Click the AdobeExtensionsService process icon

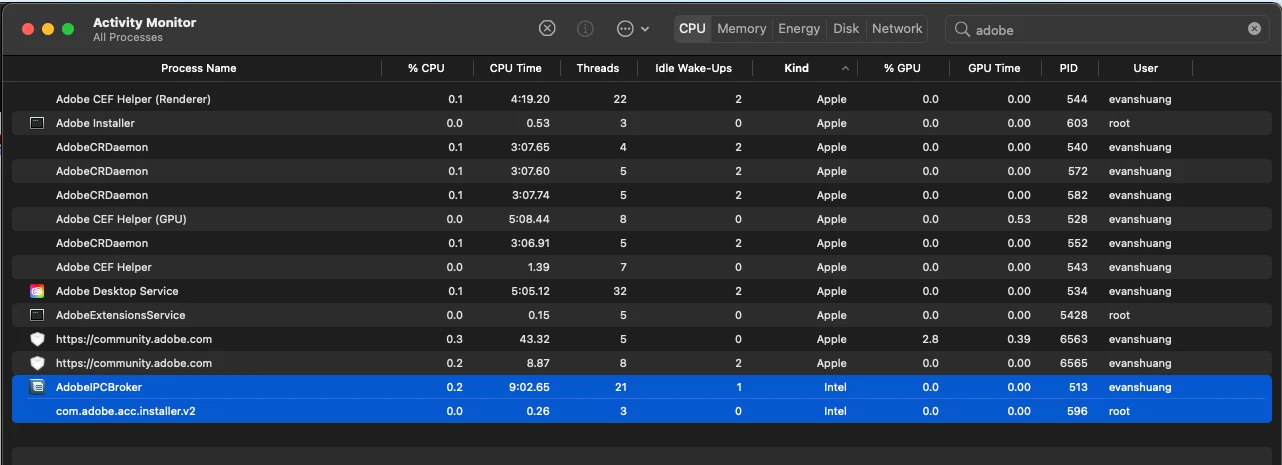(37, 315)
